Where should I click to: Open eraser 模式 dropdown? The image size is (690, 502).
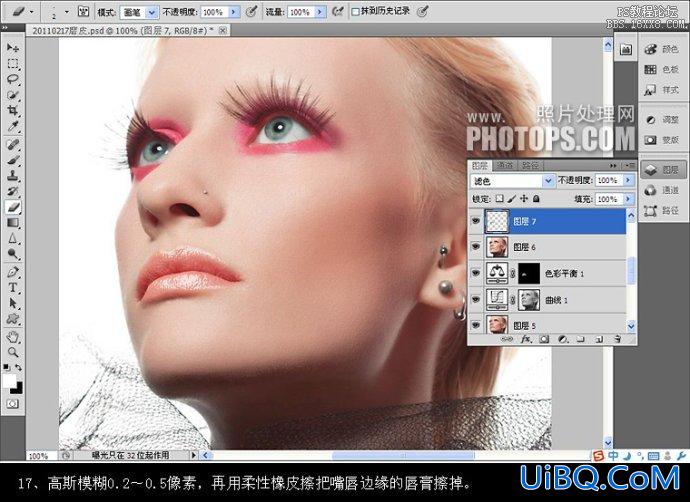pos(151,12)
